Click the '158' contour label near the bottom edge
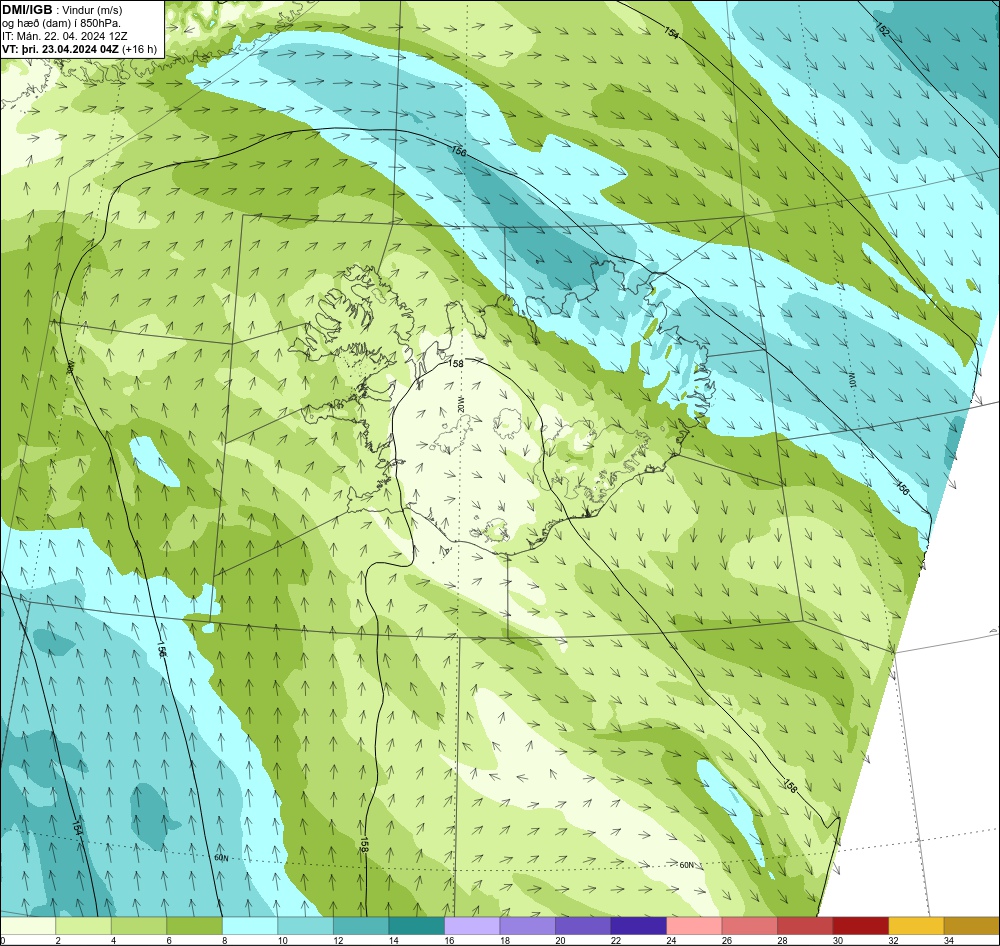The width and height of the screenshot is (1000, 946). (364, 844)
